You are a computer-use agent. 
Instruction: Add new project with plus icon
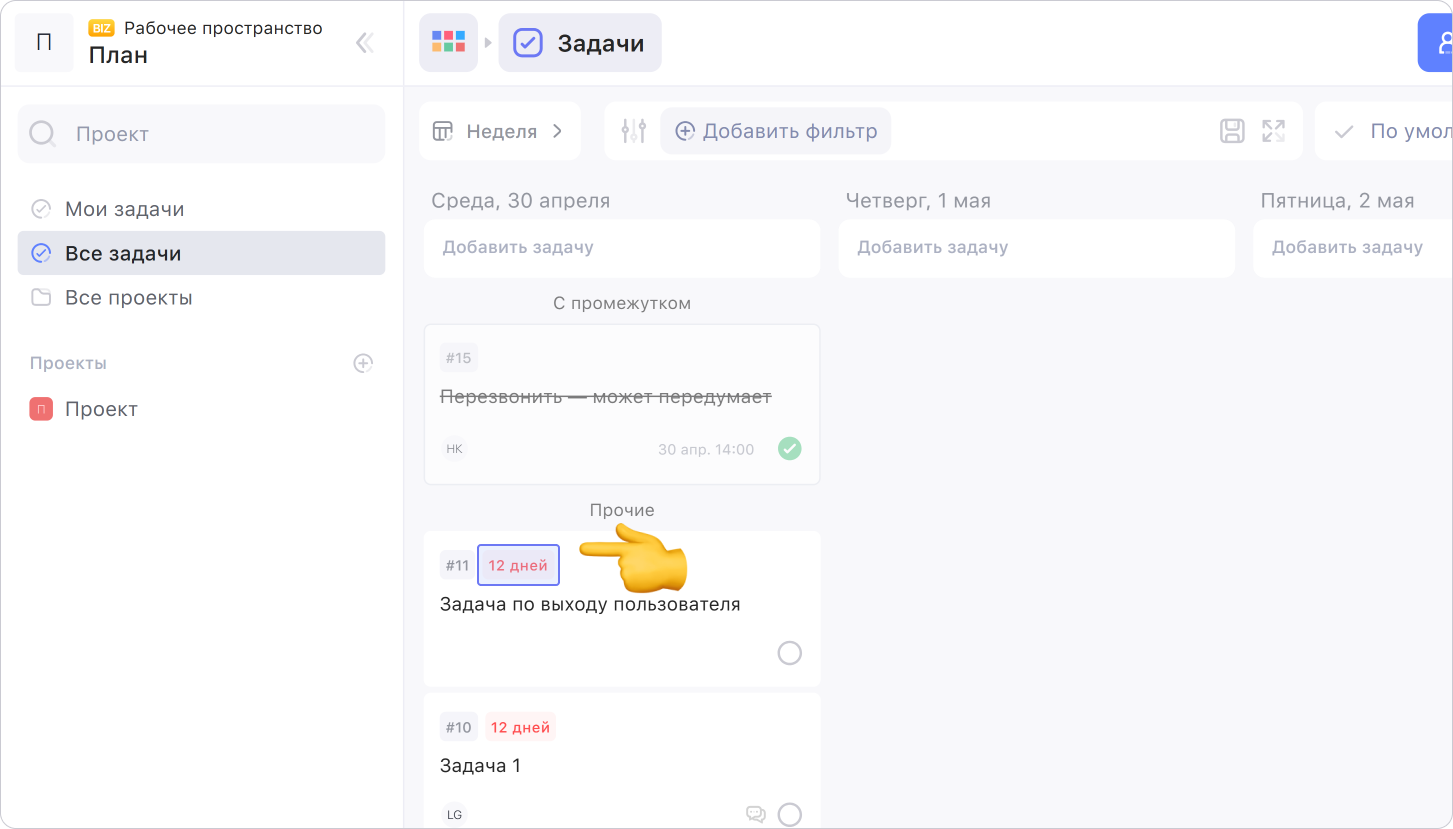[363, 363]
